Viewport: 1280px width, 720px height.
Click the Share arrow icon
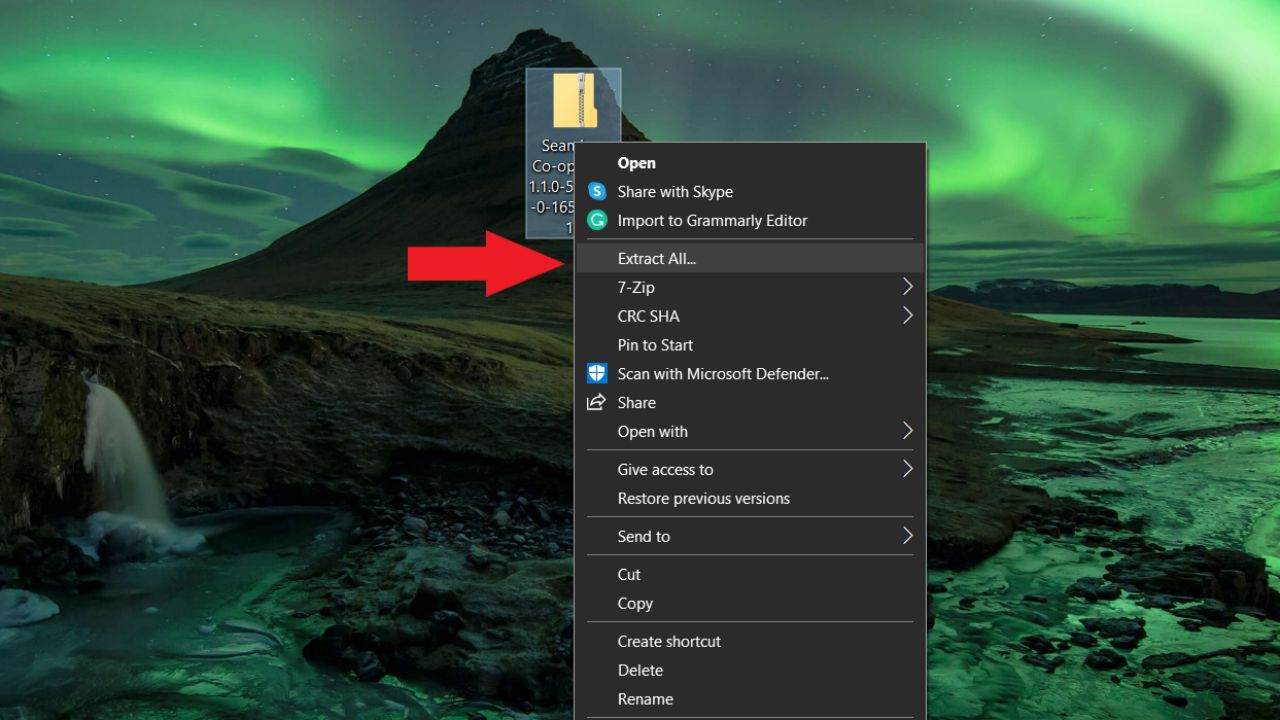pyautogui.click(x=597, y=403)
